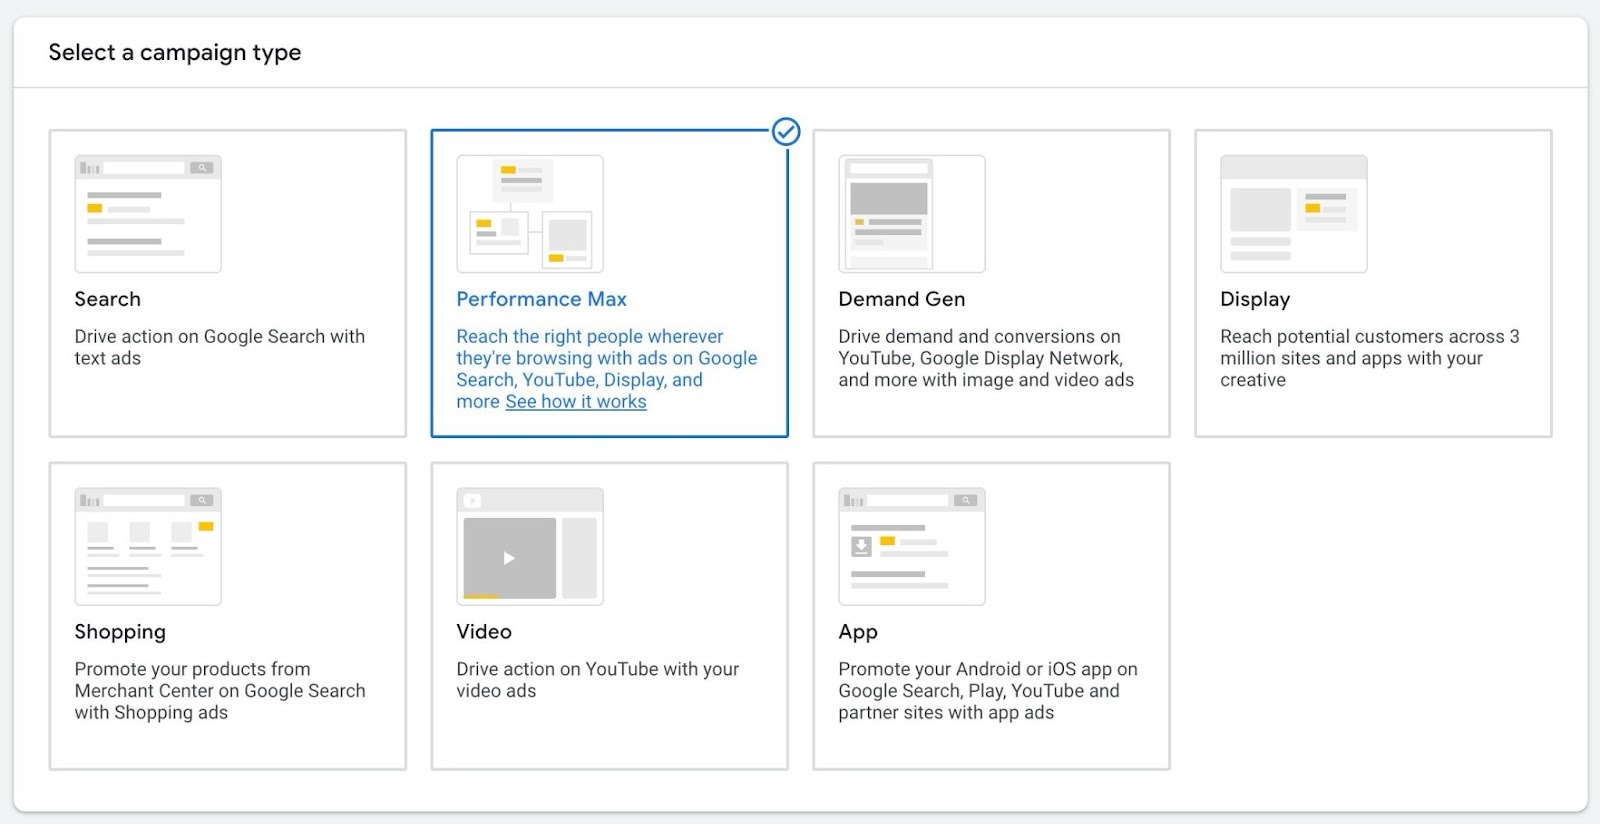Pick the Shopping campaign title
Viewport: 1600px width, 824px height.
[120, 632]
